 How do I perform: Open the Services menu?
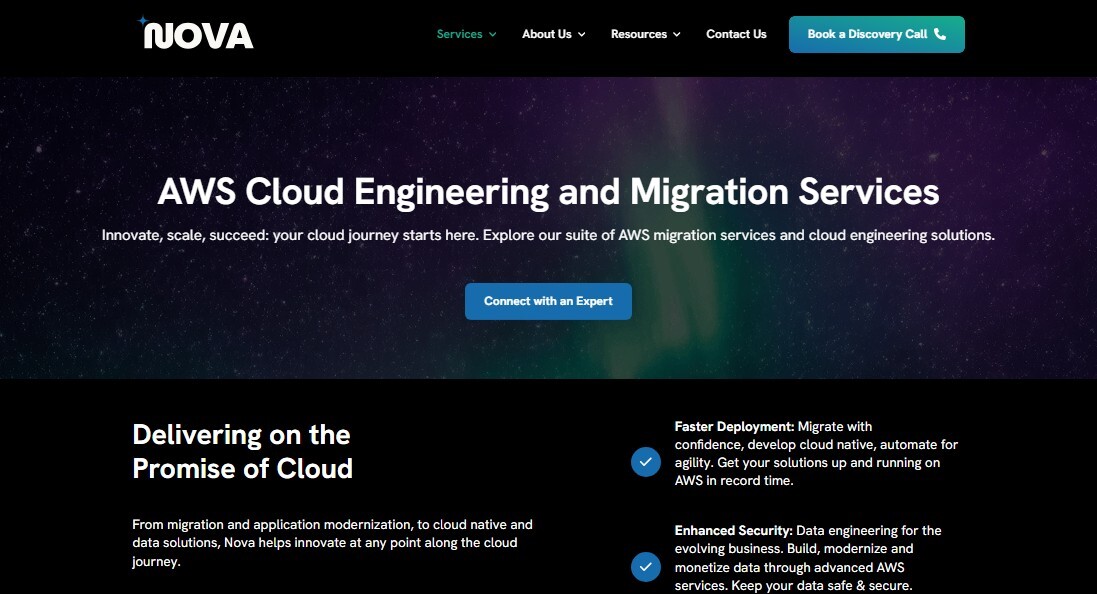click(458, 33)
